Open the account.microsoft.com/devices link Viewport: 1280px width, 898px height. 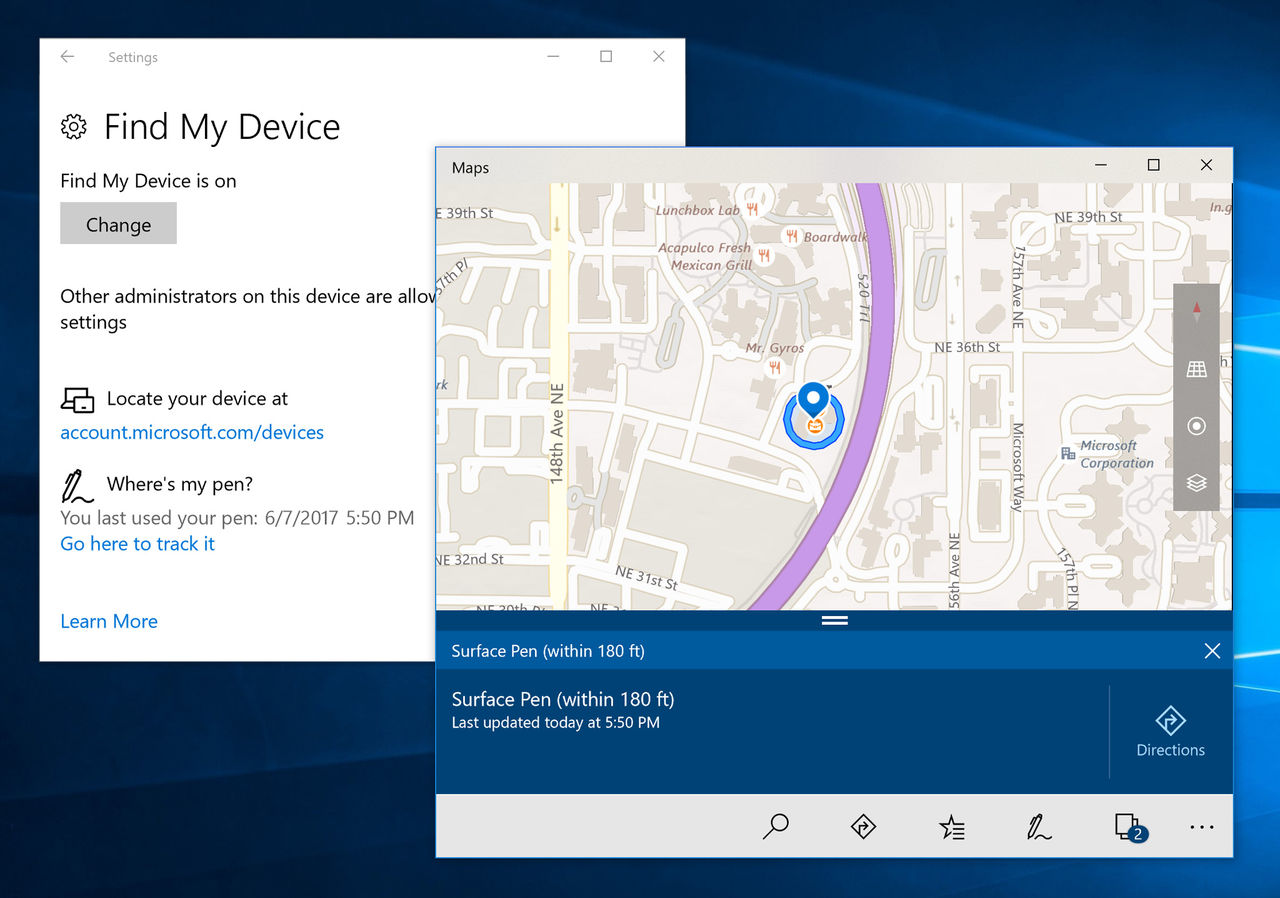click(x=192, y=432)
